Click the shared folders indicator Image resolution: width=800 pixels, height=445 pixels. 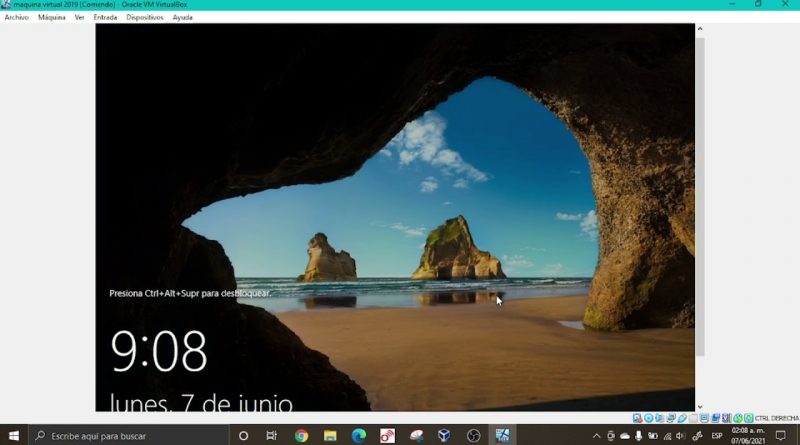[693, 418]
